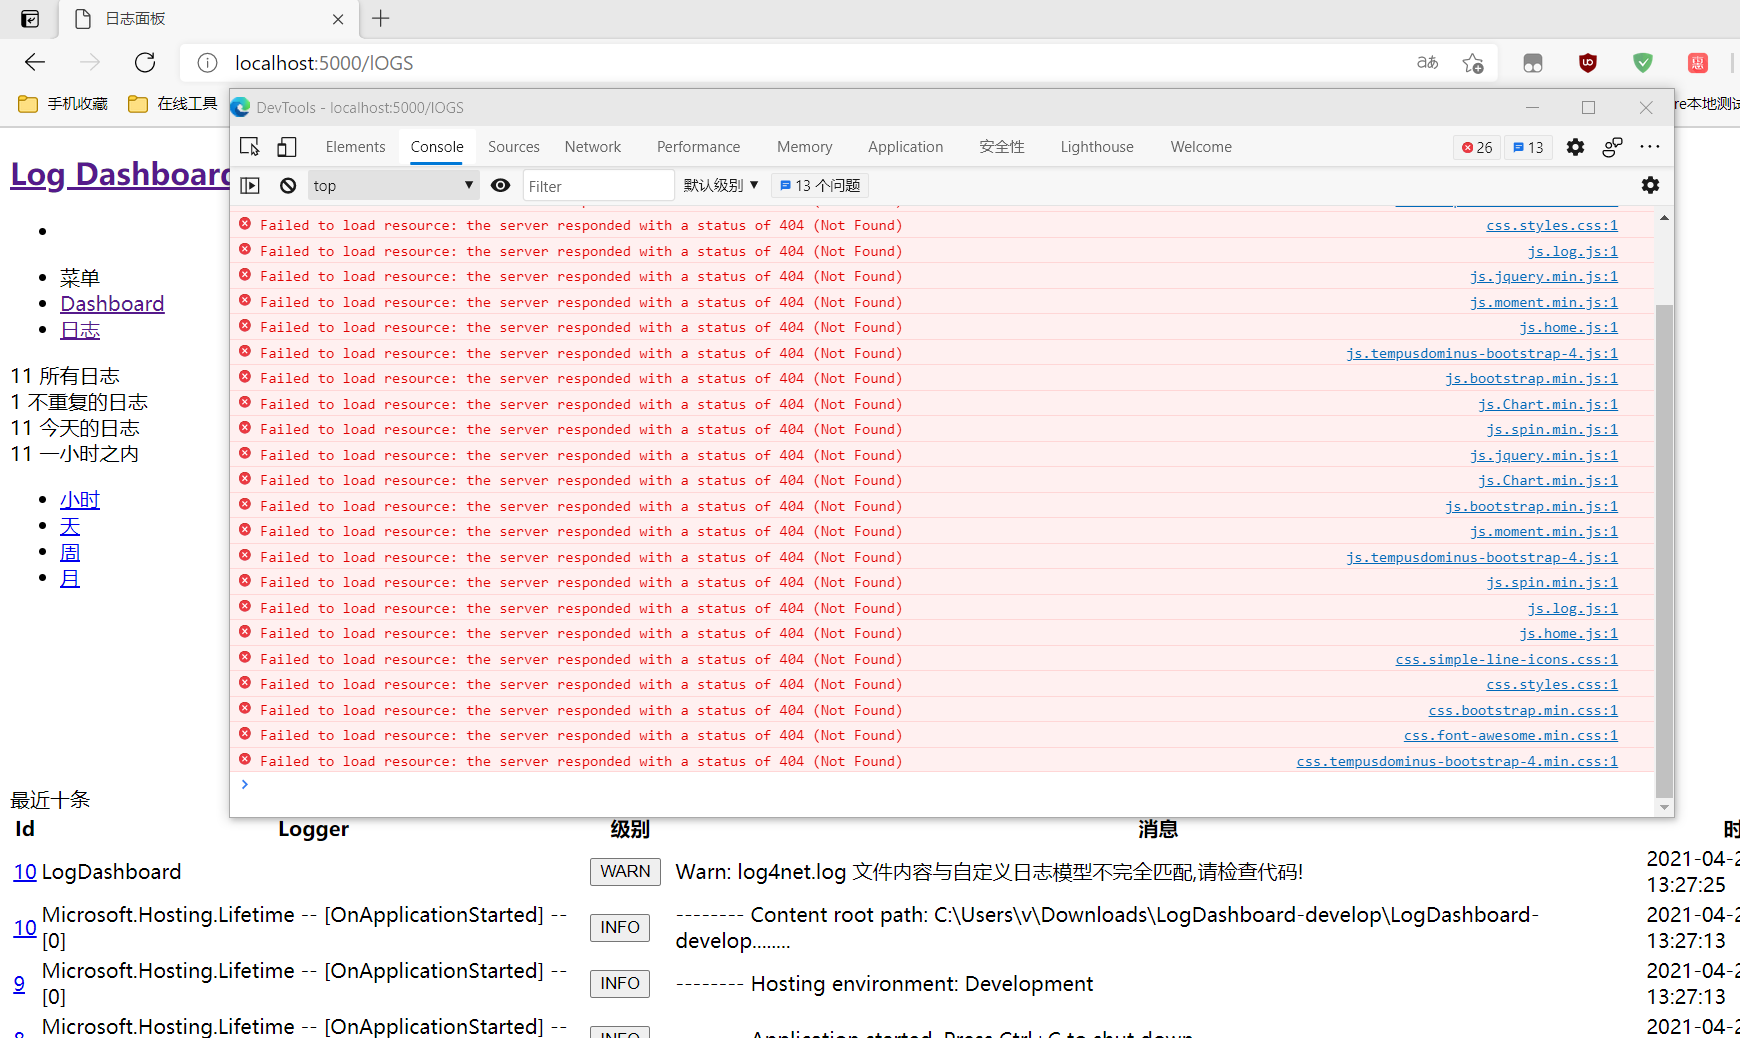This screenshot has height=1038, width=1740.
Task: Open the top frame context dropdown
Action: pyautogui.click(x=393, y=185)
